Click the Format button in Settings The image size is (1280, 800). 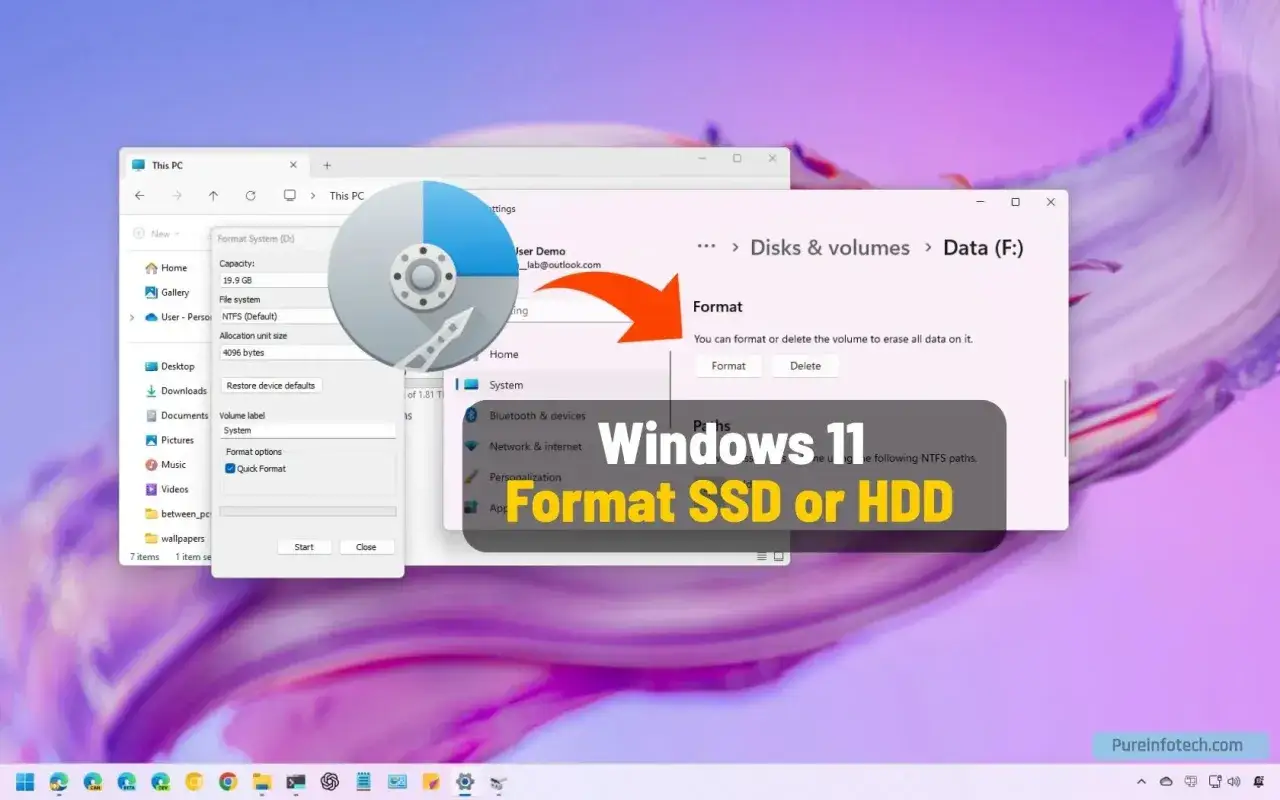pos(728,366)
